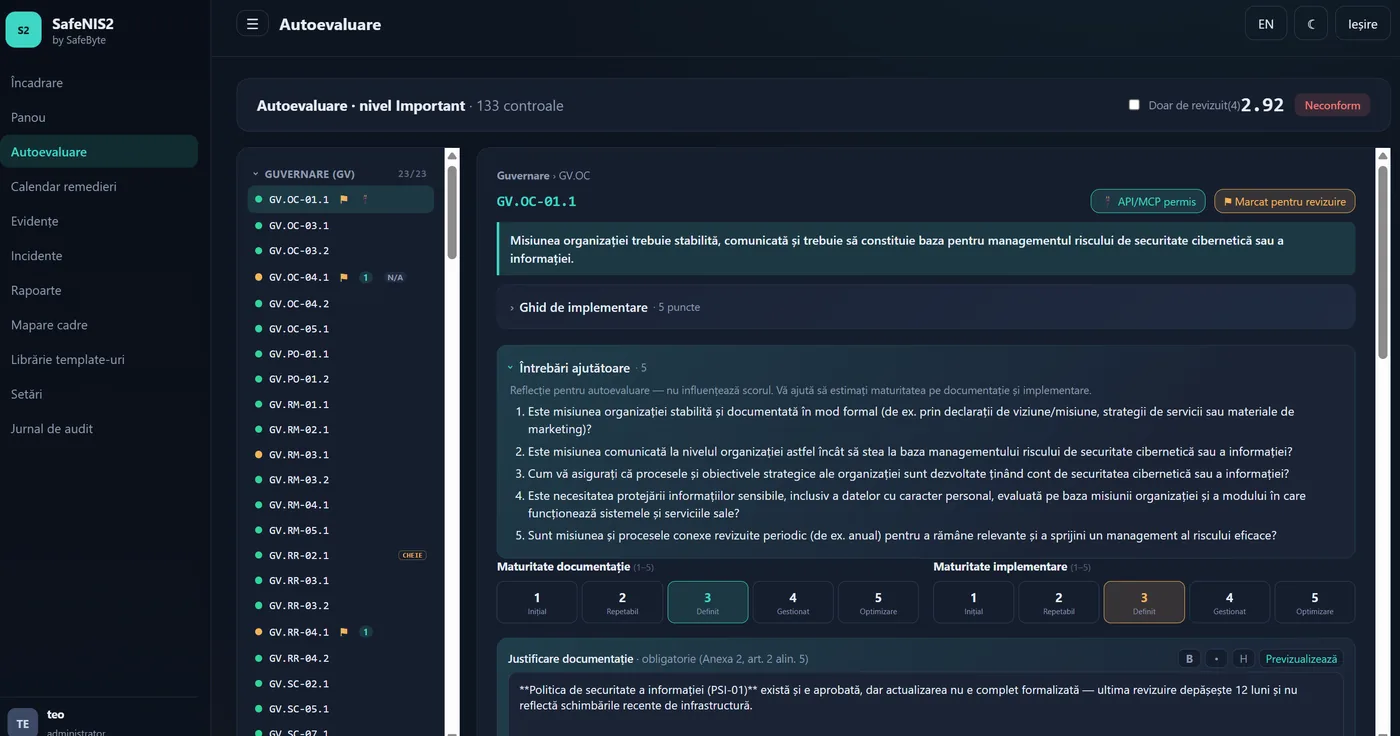Enable the 'Doar de revizuit' checkbox

1134,105
